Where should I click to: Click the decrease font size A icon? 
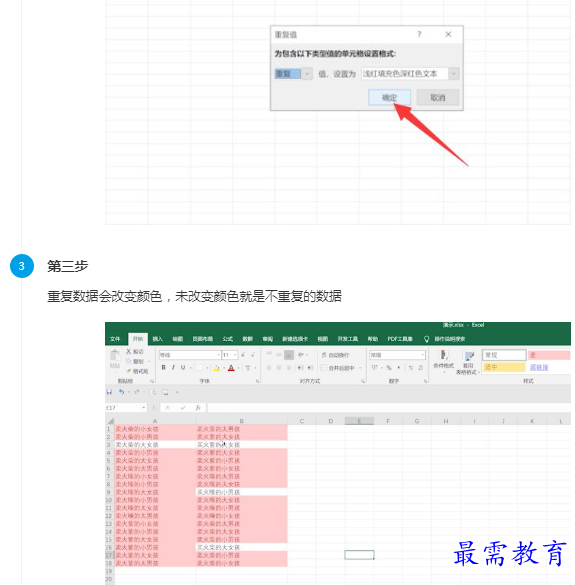click(253, 355)
